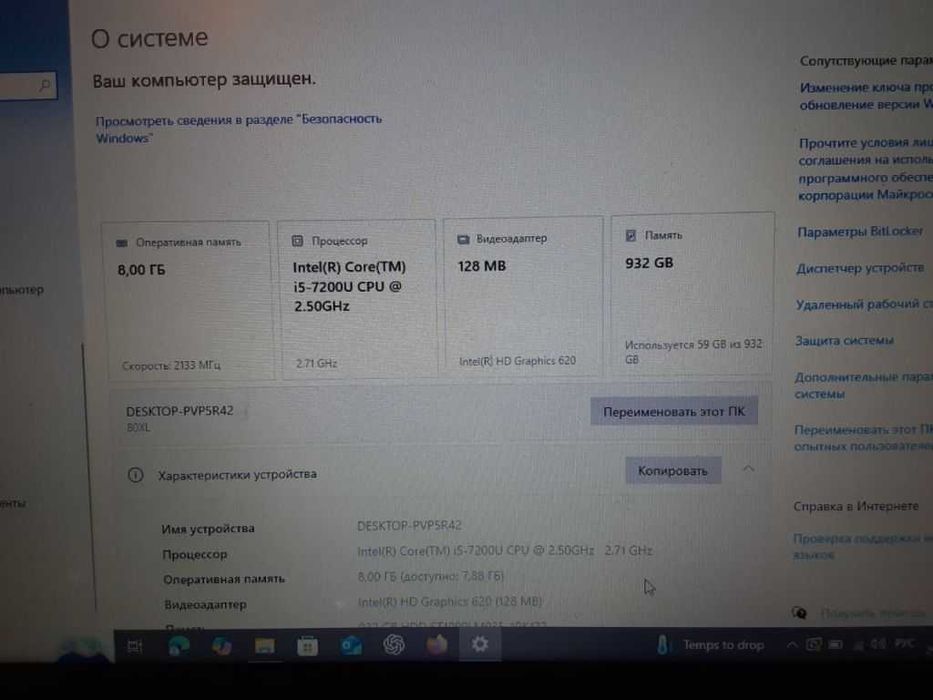
Task: Open Диспетчер устройств link
Action: 860,268
